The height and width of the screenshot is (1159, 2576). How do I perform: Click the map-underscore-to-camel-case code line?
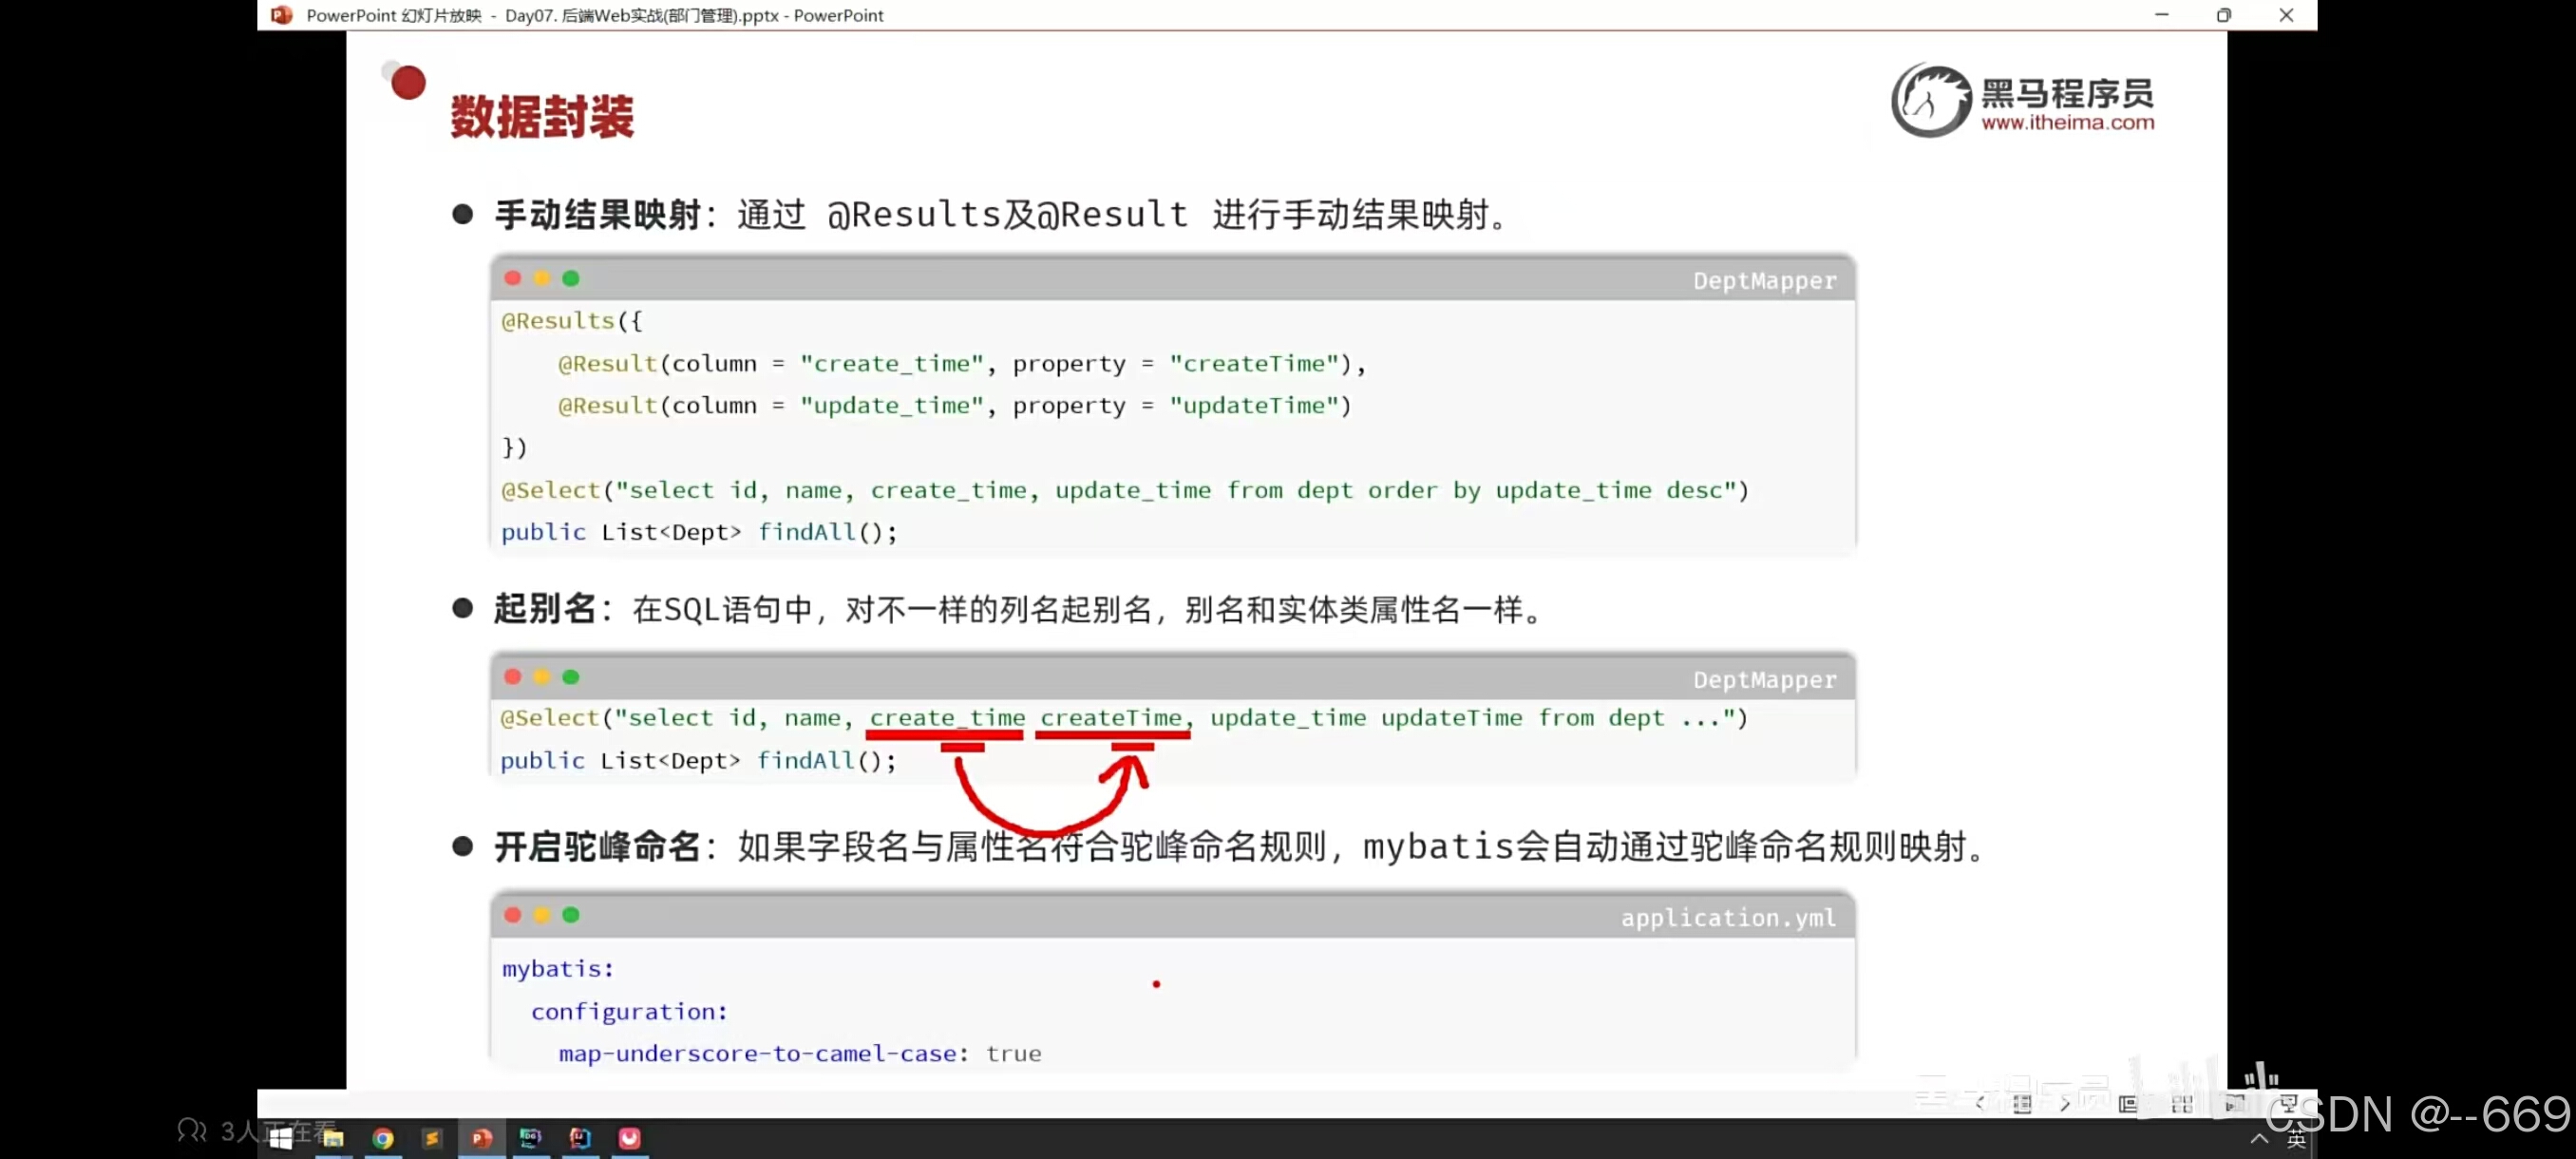pyautogui.click(x=799, y=1053)
